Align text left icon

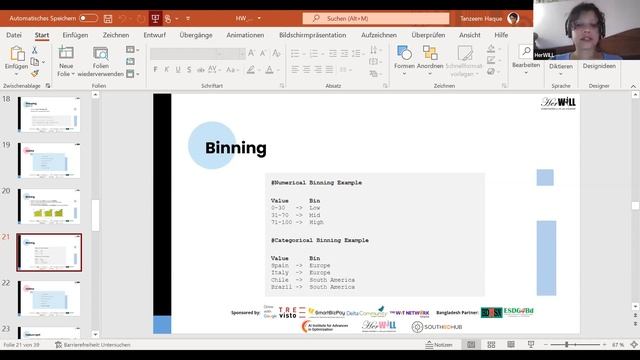coord(295,70)
